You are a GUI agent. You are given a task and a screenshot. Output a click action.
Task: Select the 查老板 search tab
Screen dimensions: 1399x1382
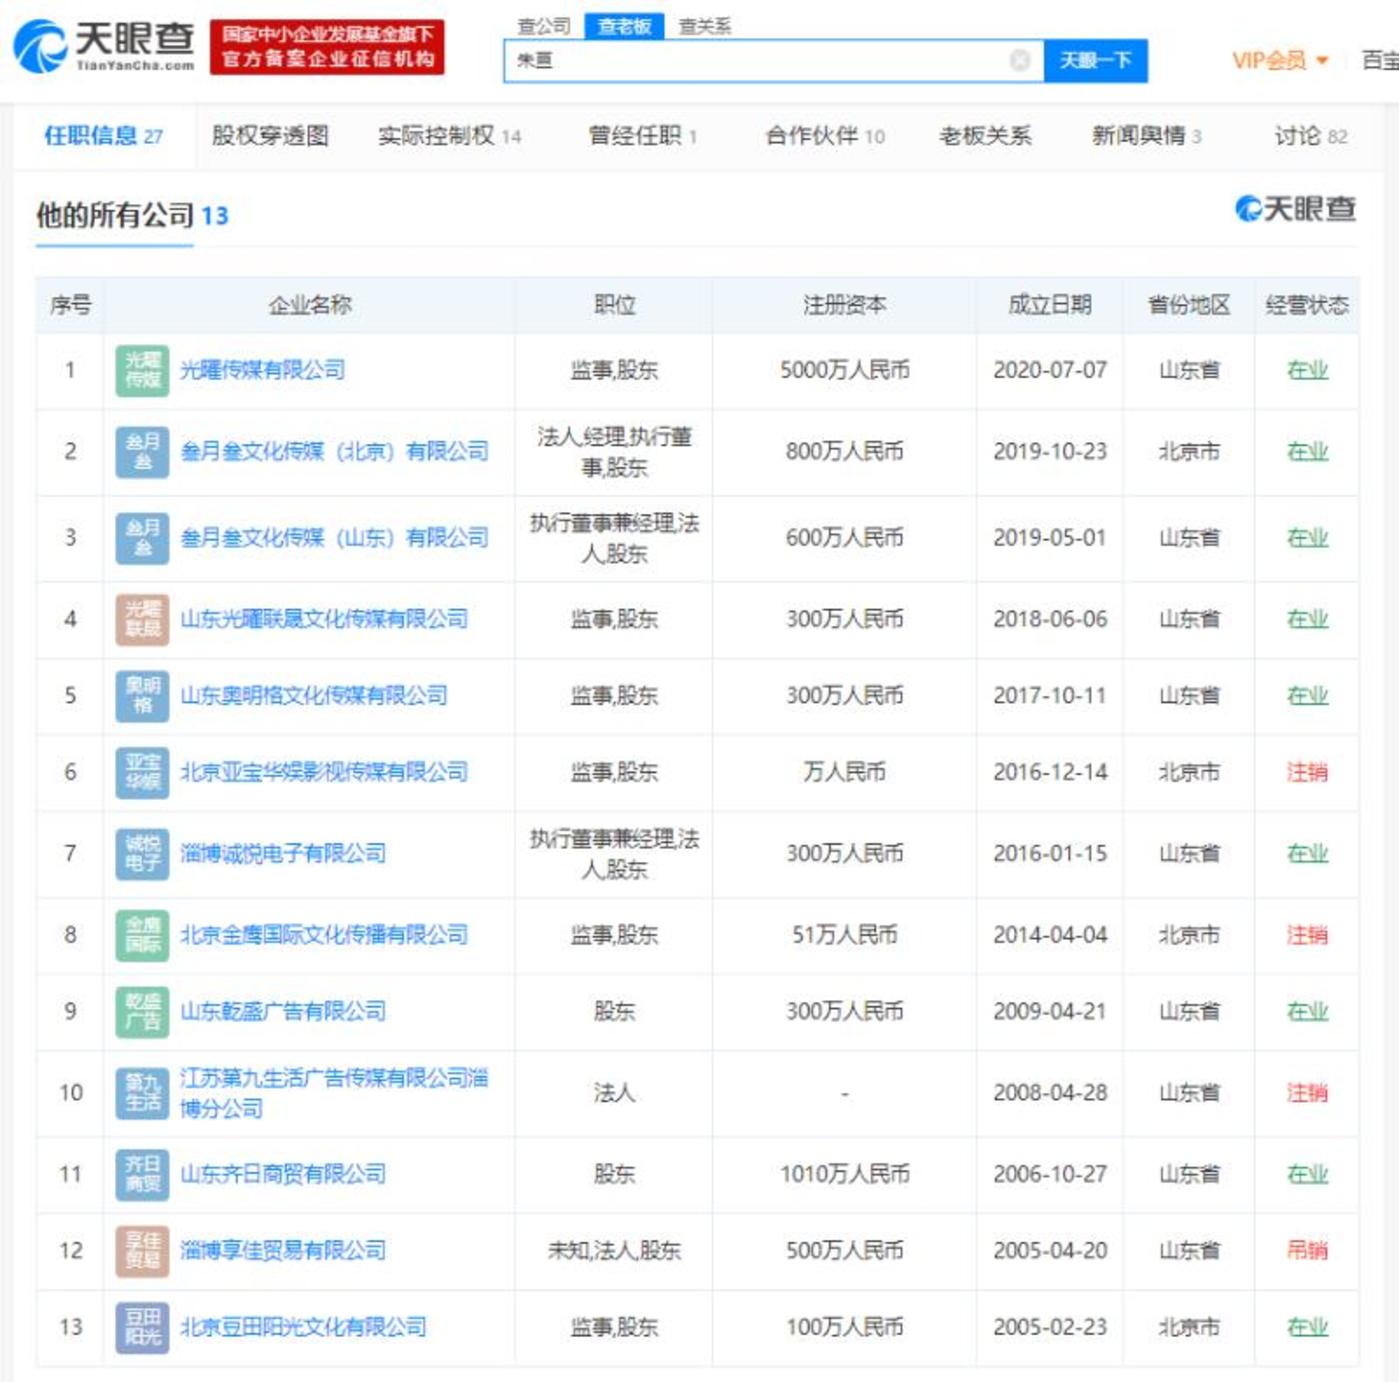(624, 26)
